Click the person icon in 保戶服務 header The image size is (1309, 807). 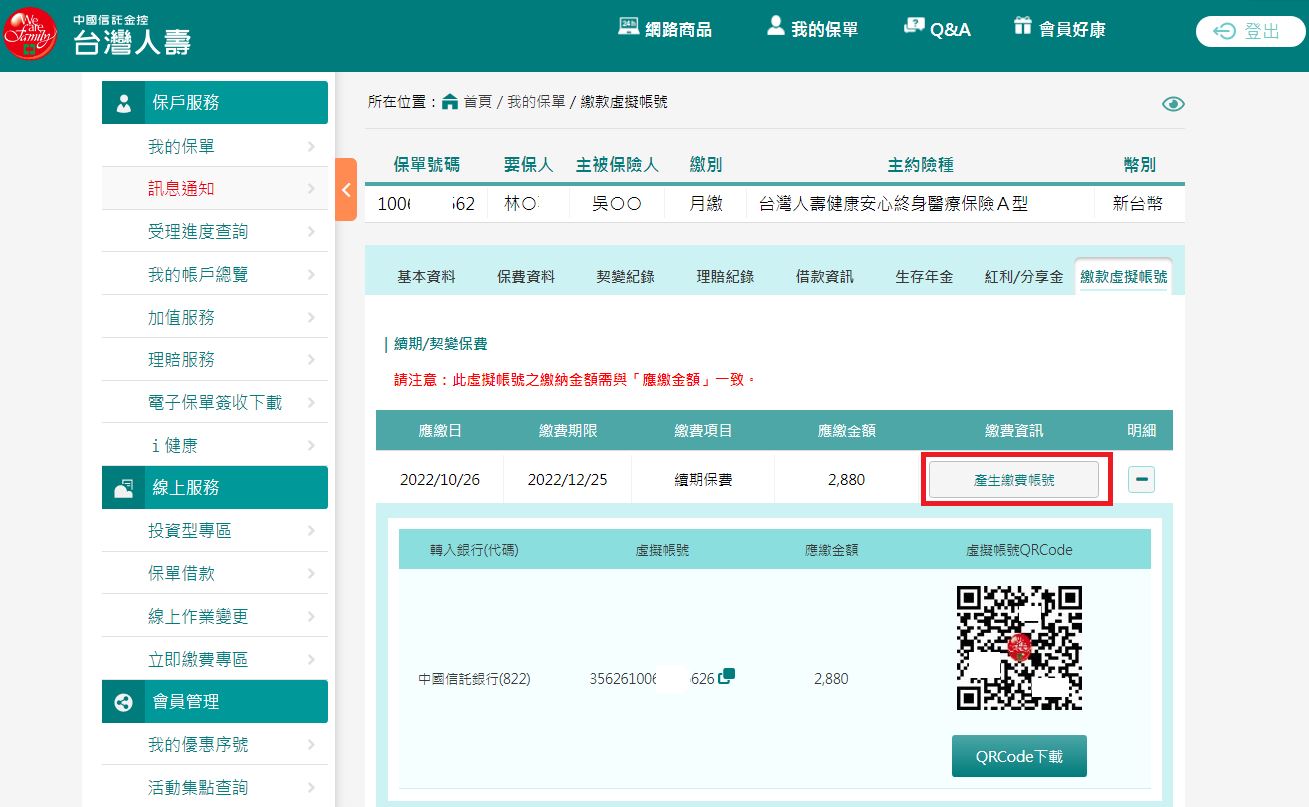pyautogui.click(x=124, y=103)
